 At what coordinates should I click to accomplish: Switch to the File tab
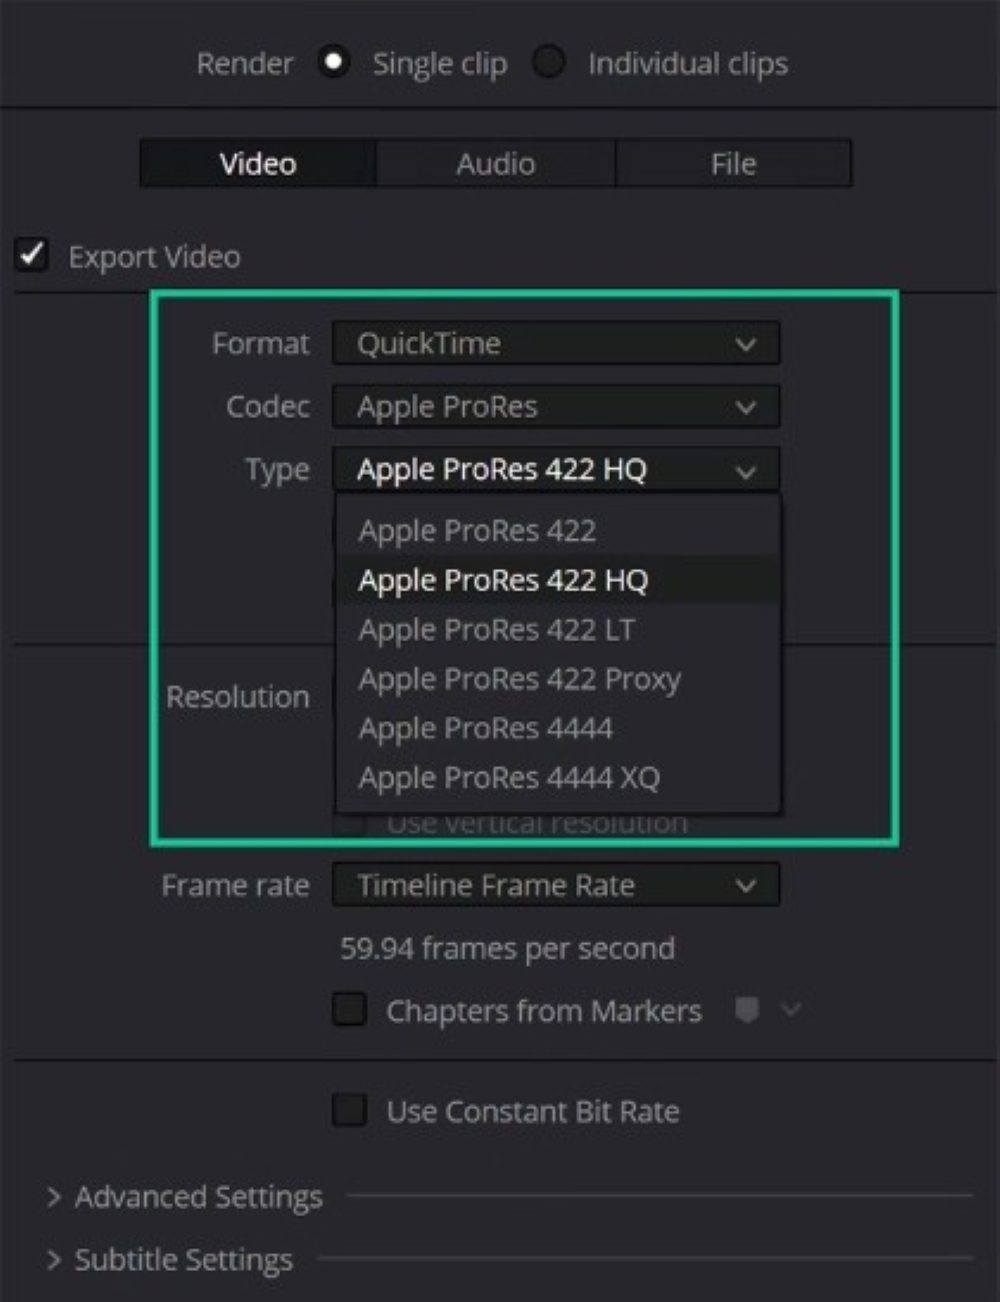click(734, 163)
